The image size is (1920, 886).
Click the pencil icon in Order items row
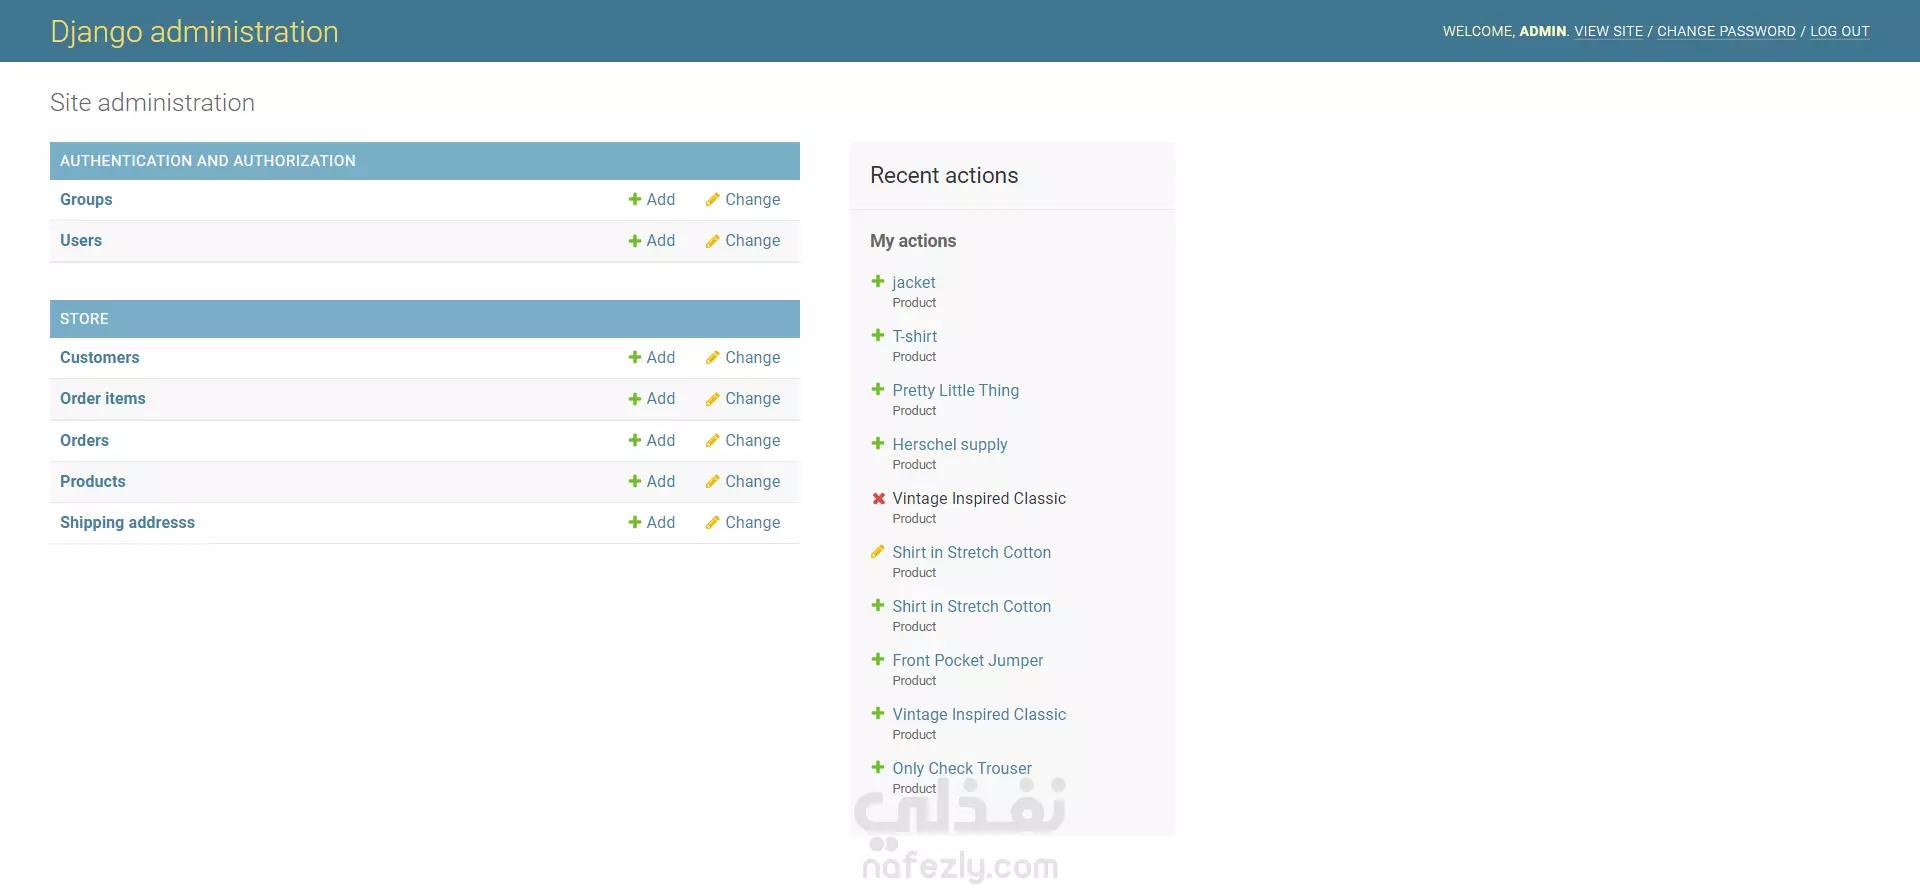(x=712, y=398)
